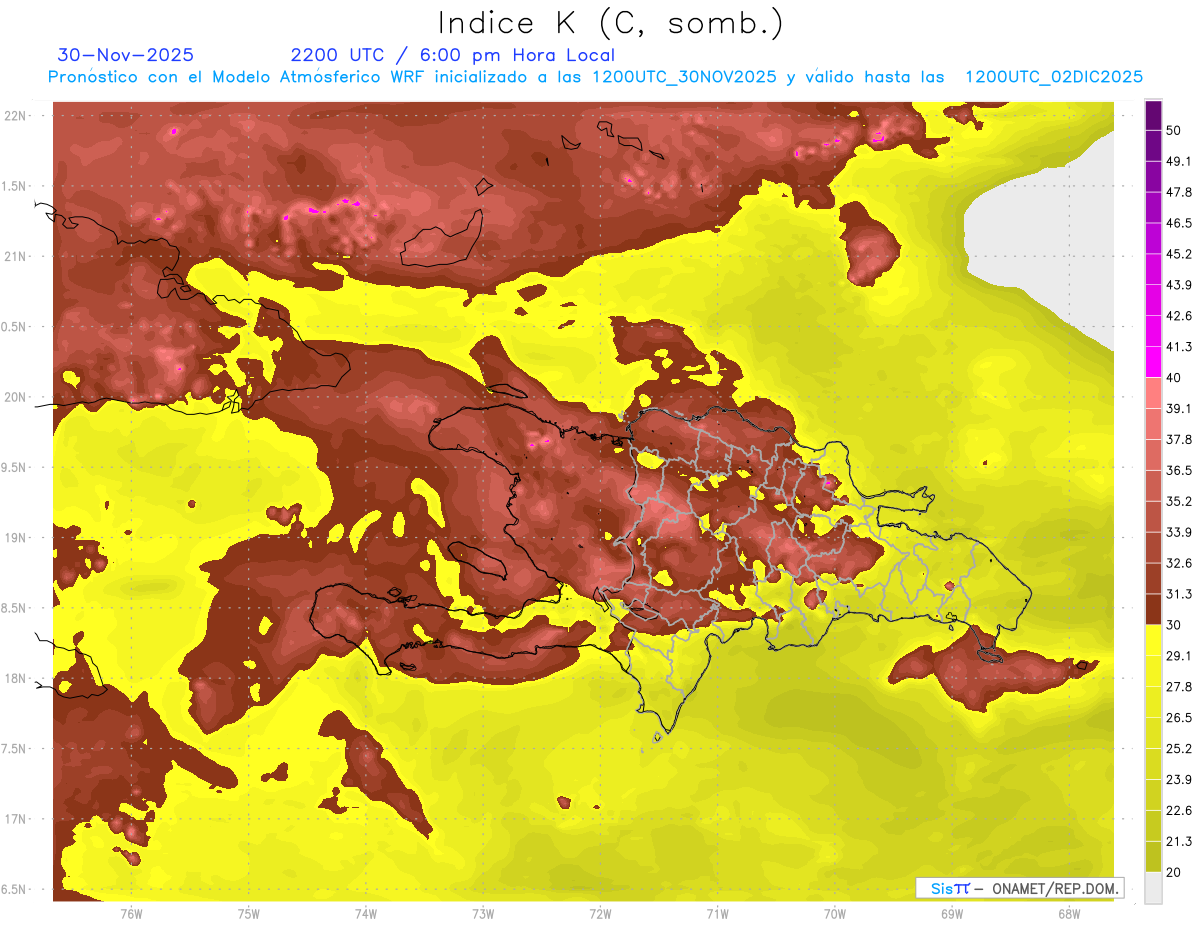Click the colorbar value '39.1'

(x=1179, y=409)
